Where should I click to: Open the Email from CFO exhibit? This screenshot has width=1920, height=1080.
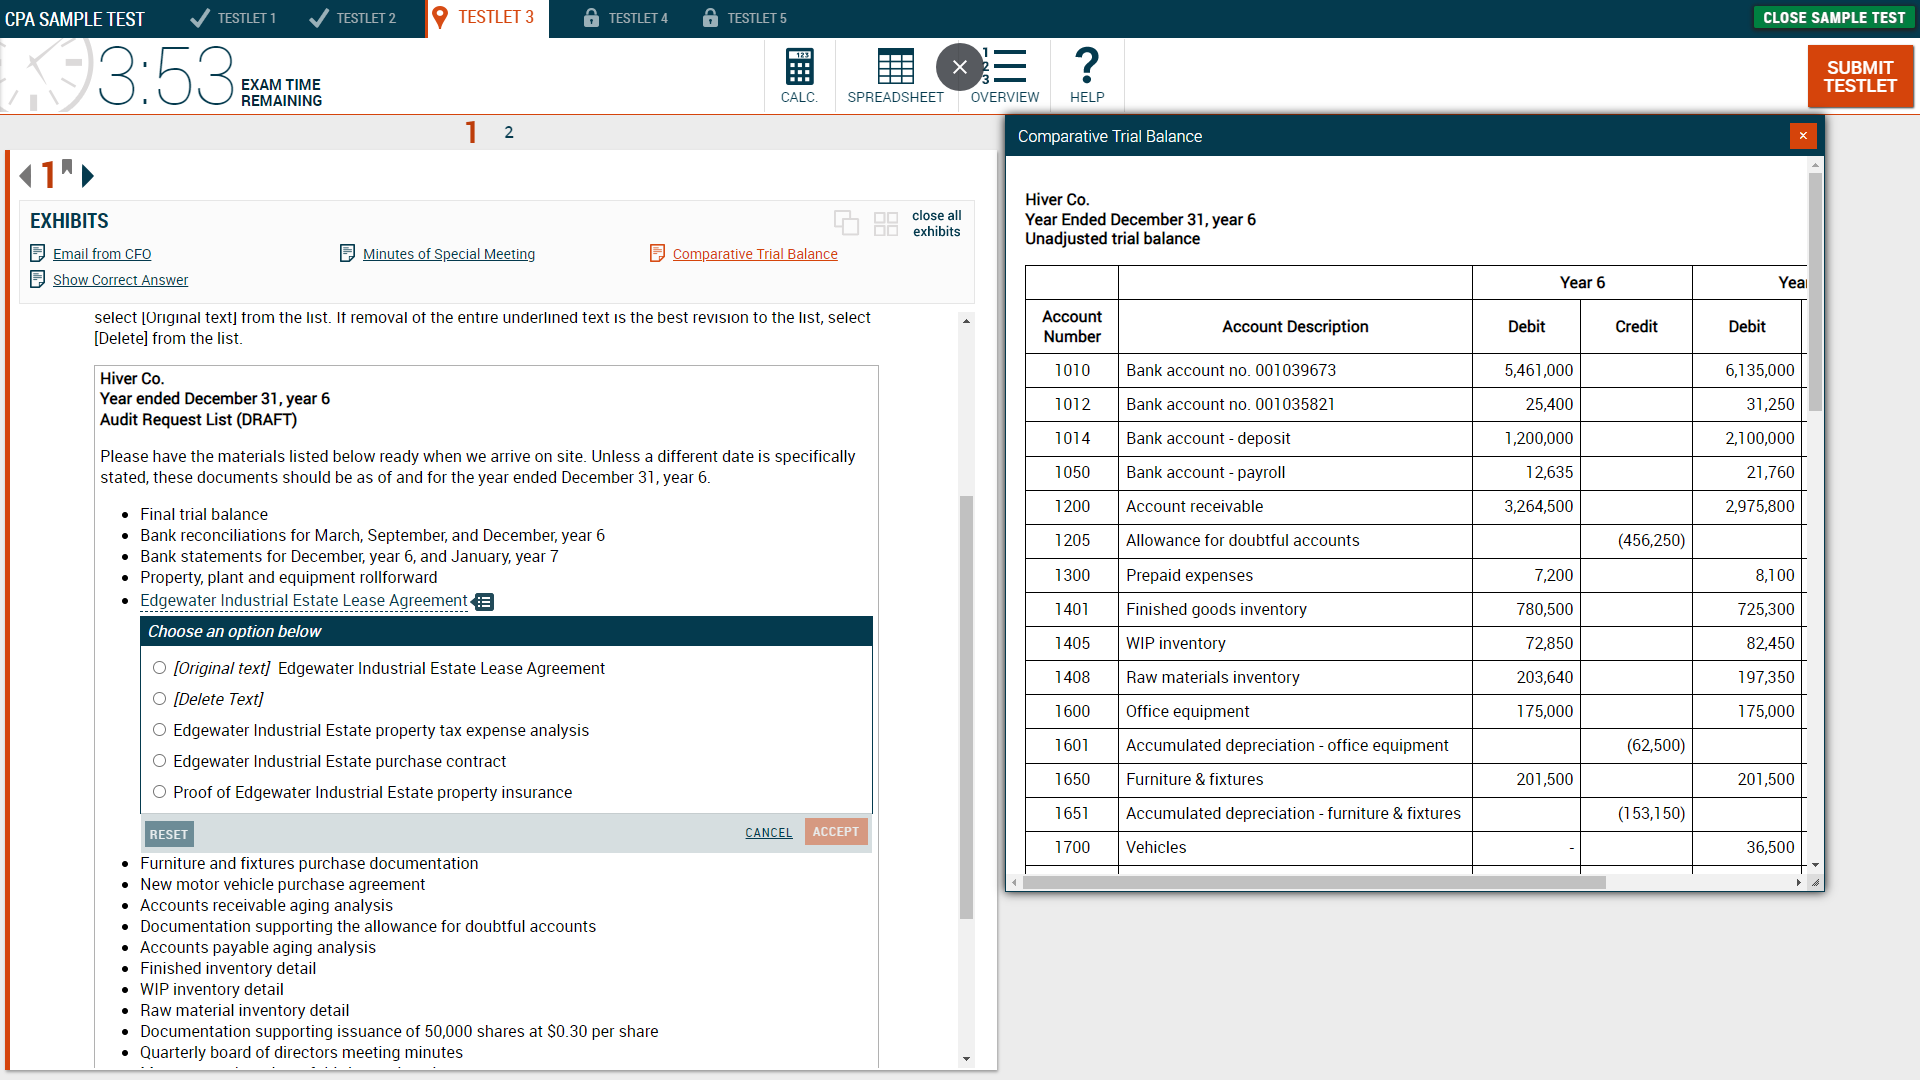102,254
